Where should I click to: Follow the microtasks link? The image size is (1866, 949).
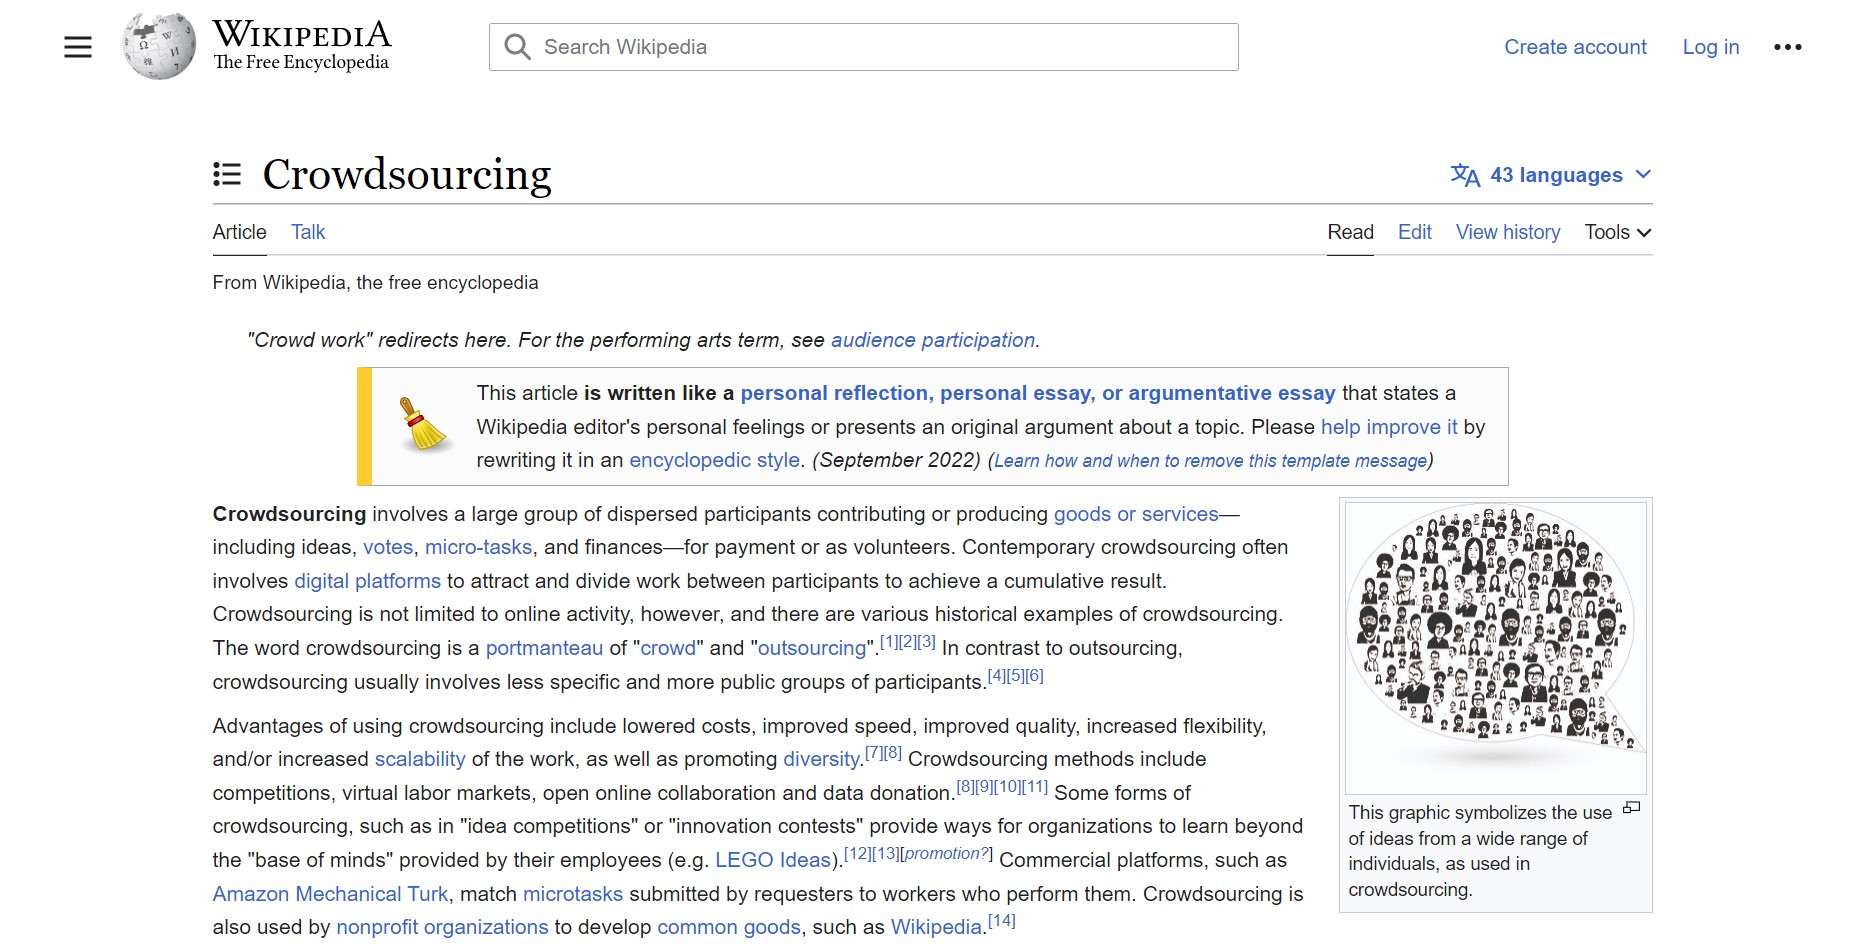pyautogui.click(x=573, y=894)
